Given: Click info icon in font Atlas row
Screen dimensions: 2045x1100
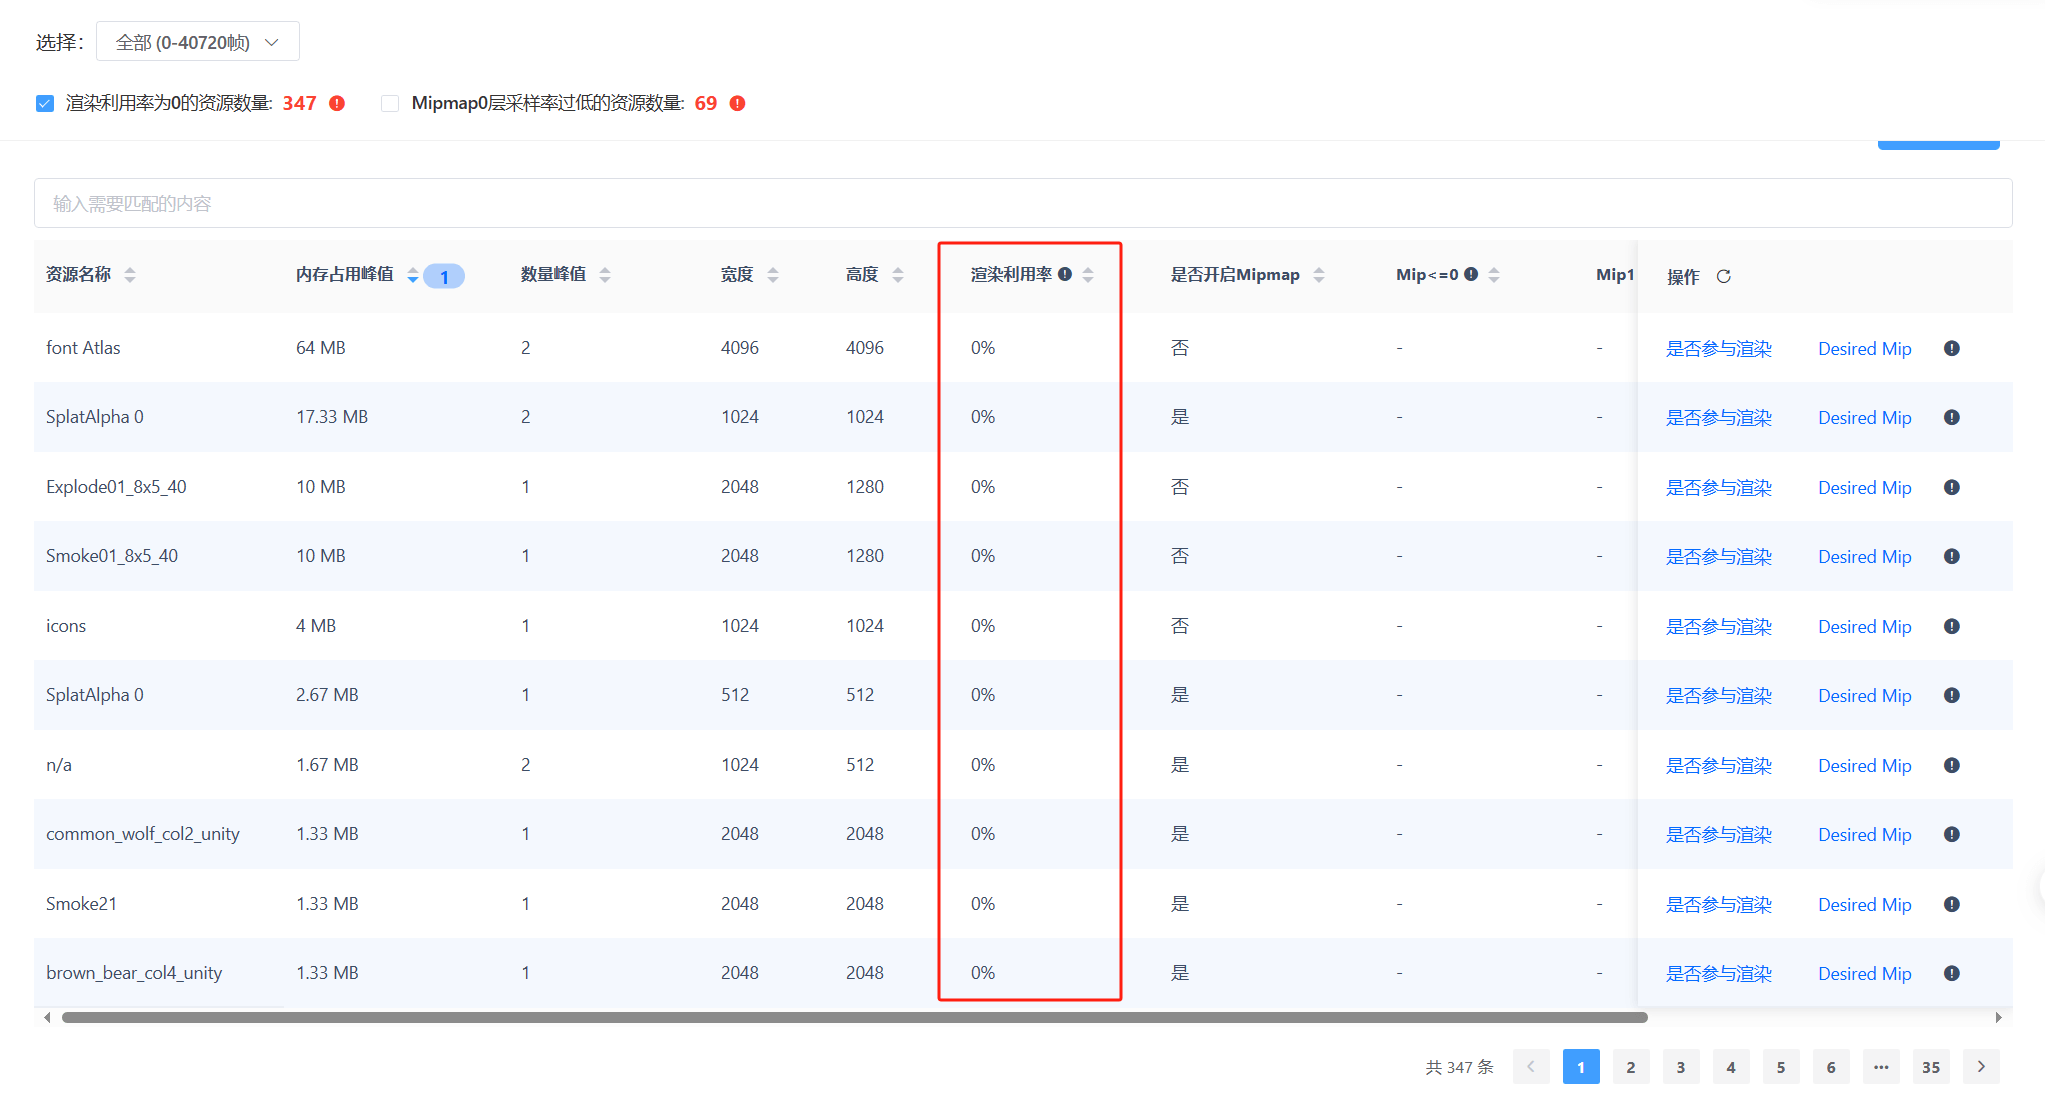Looking at the screenshot, I should [1951, 348].
